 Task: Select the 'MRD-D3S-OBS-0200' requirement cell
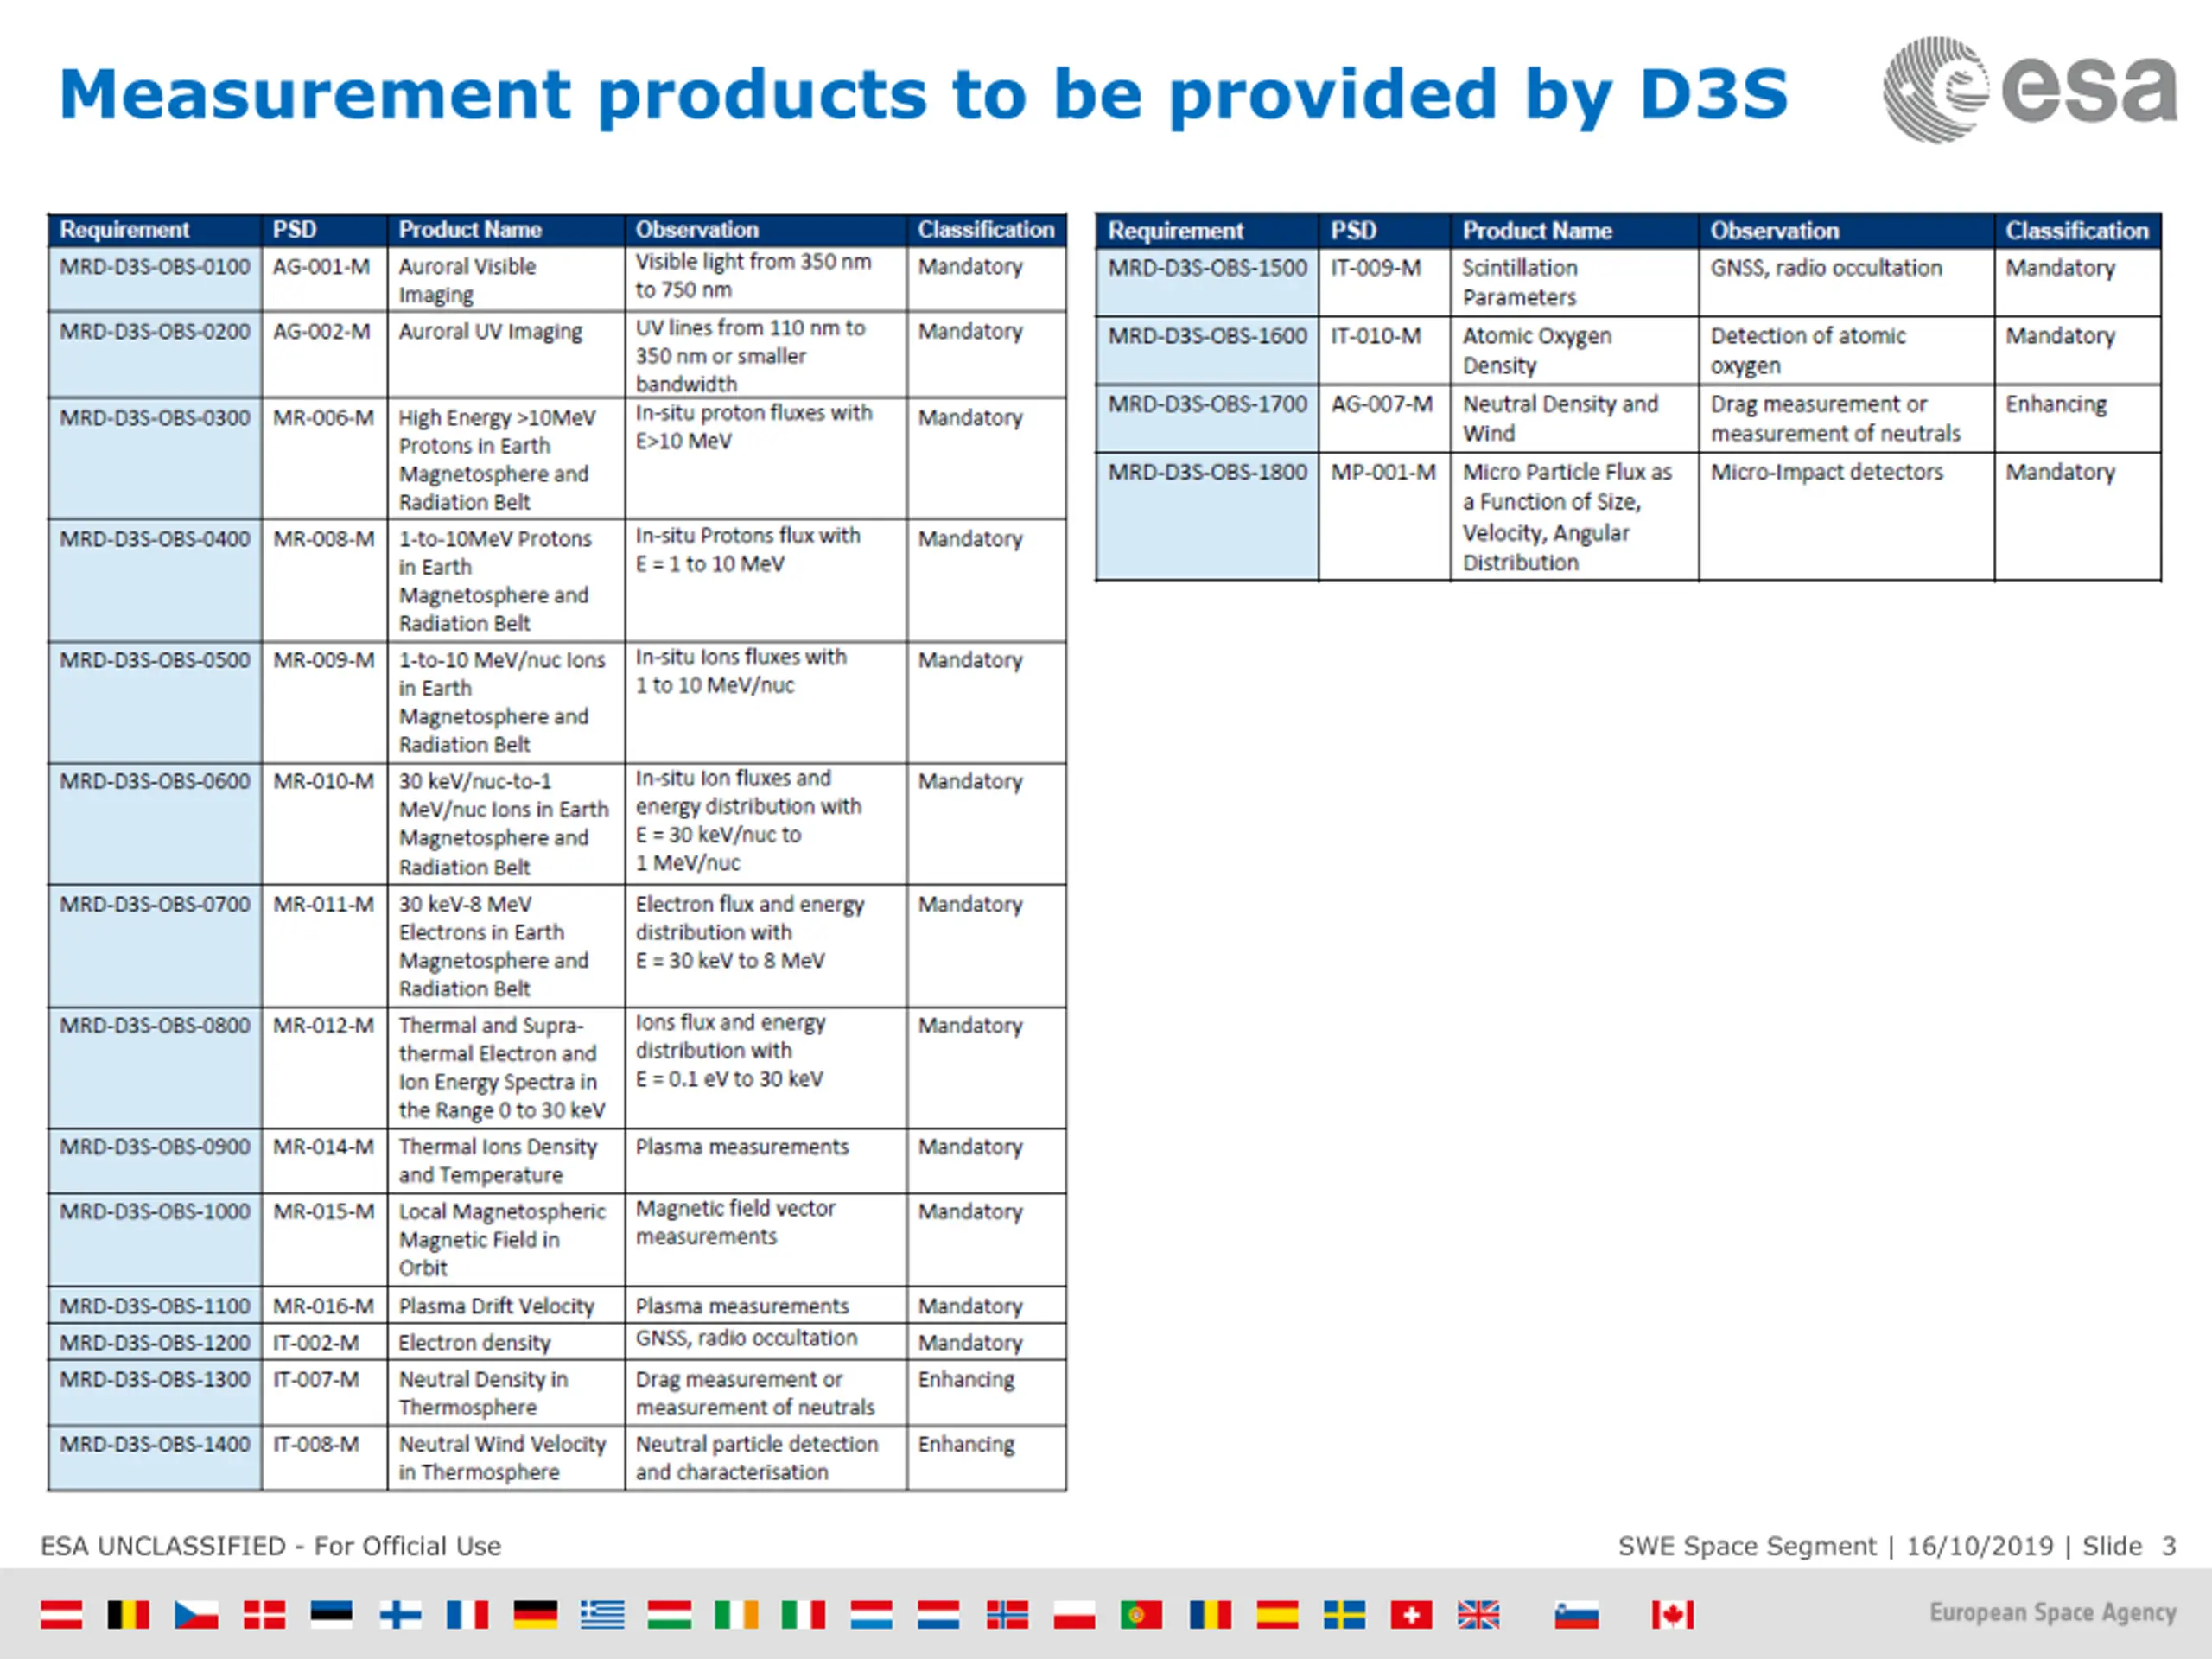coord(155,355)
